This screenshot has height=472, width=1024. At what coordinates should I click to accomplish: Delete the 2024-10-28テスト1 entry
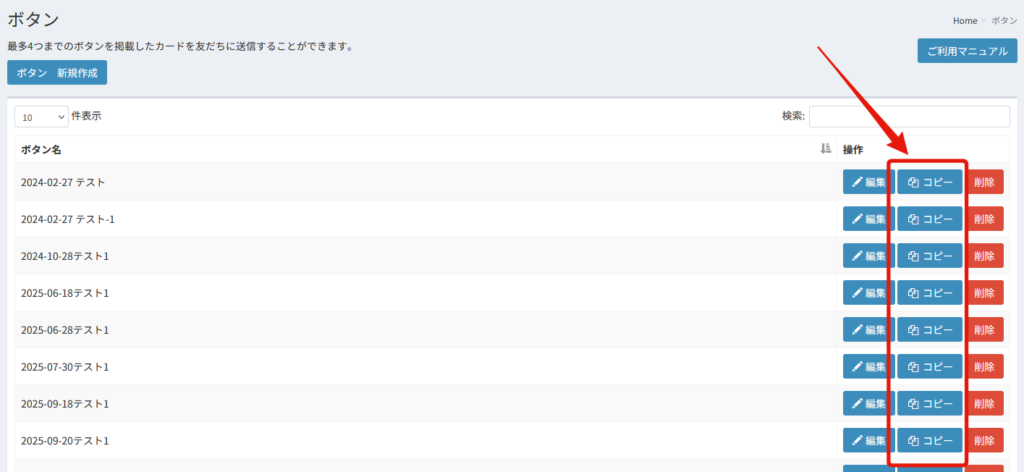point(984,256)
